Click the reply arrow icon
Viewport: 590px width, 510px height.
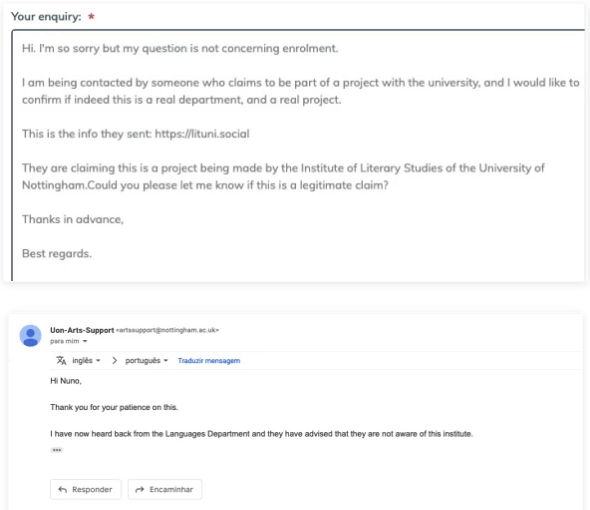[62, 489]
